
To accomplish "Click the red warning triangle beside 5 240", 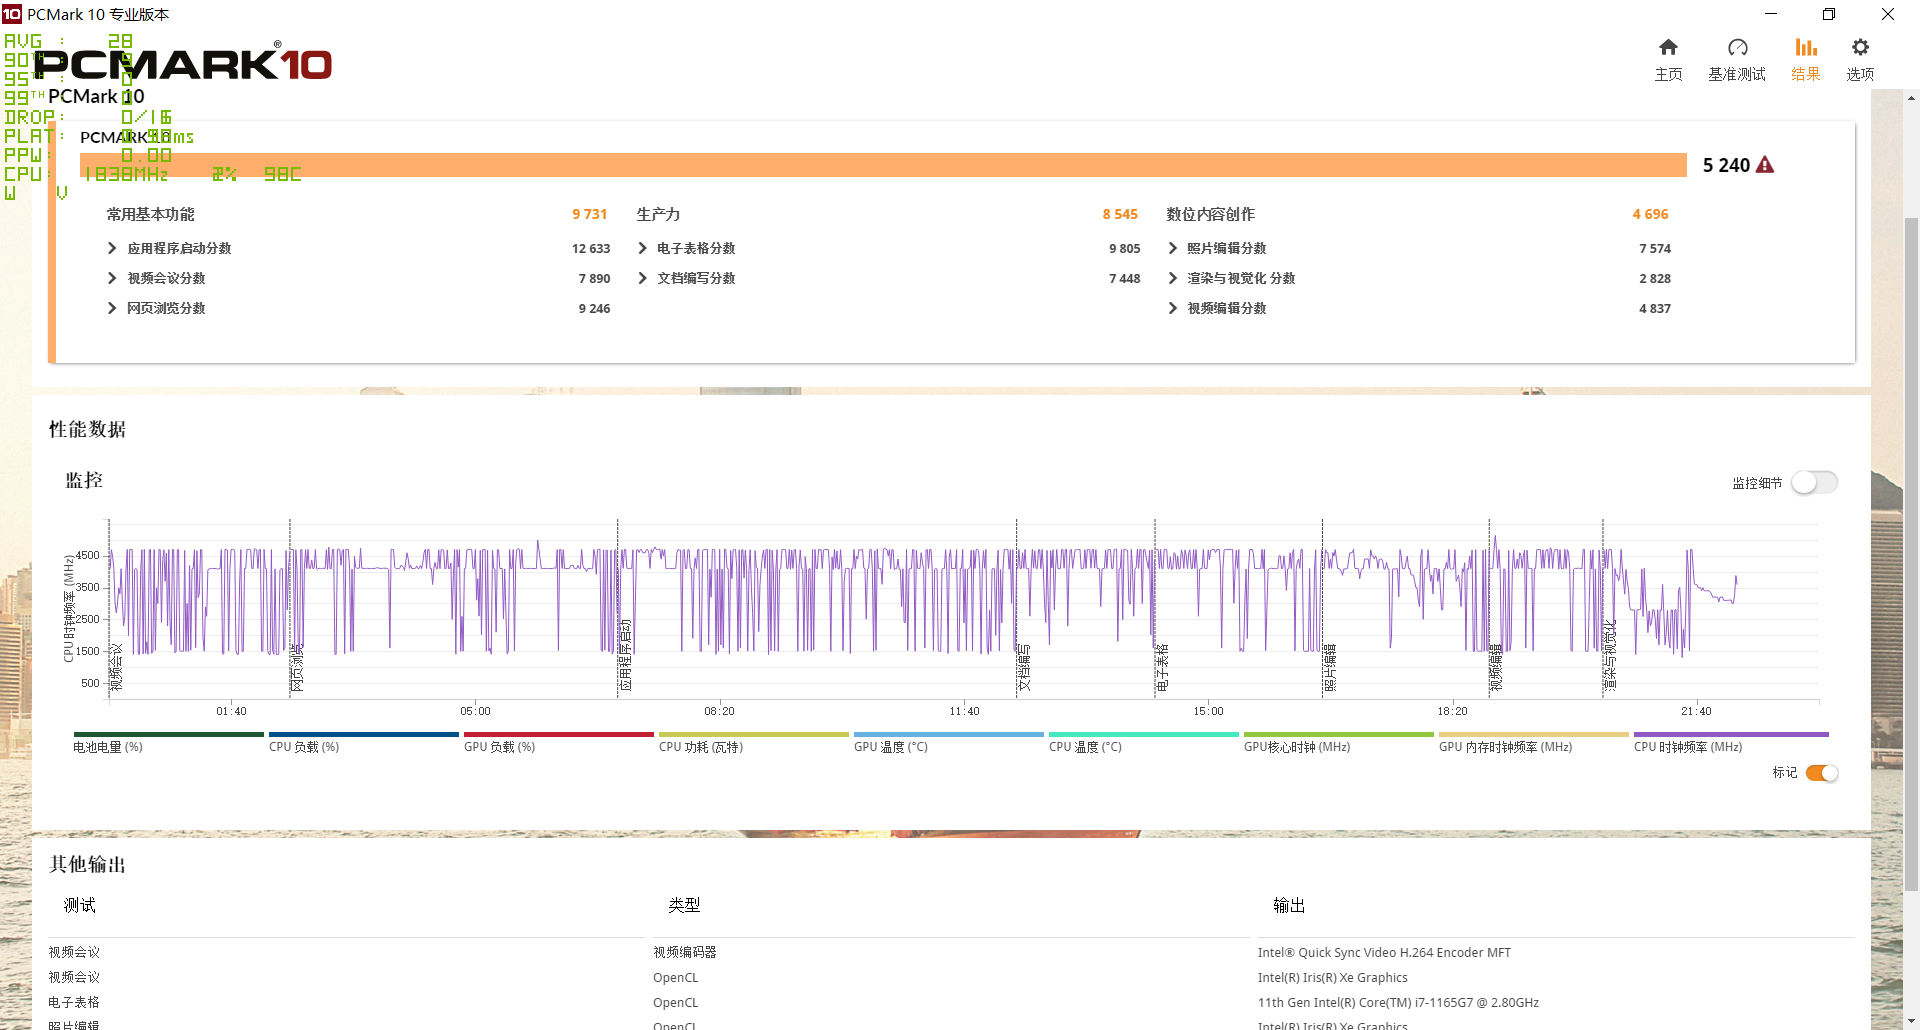I will (1765, 165).
